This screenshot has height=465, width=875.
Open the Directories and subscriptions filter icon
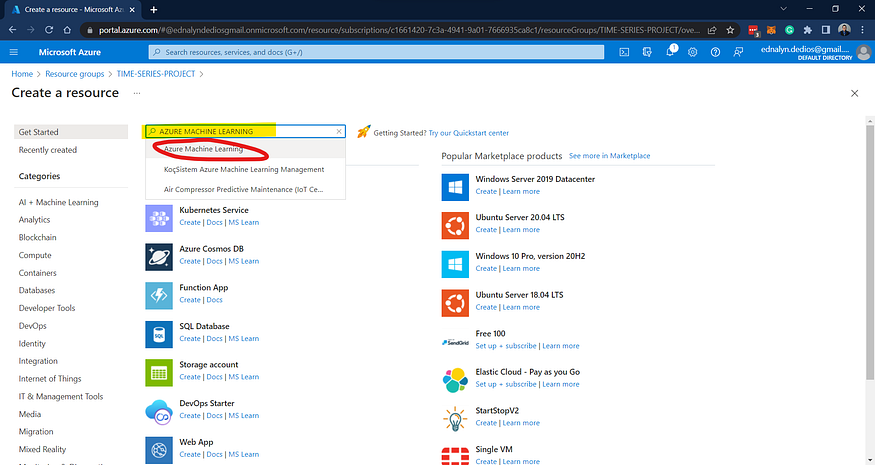tap(647, 52)
